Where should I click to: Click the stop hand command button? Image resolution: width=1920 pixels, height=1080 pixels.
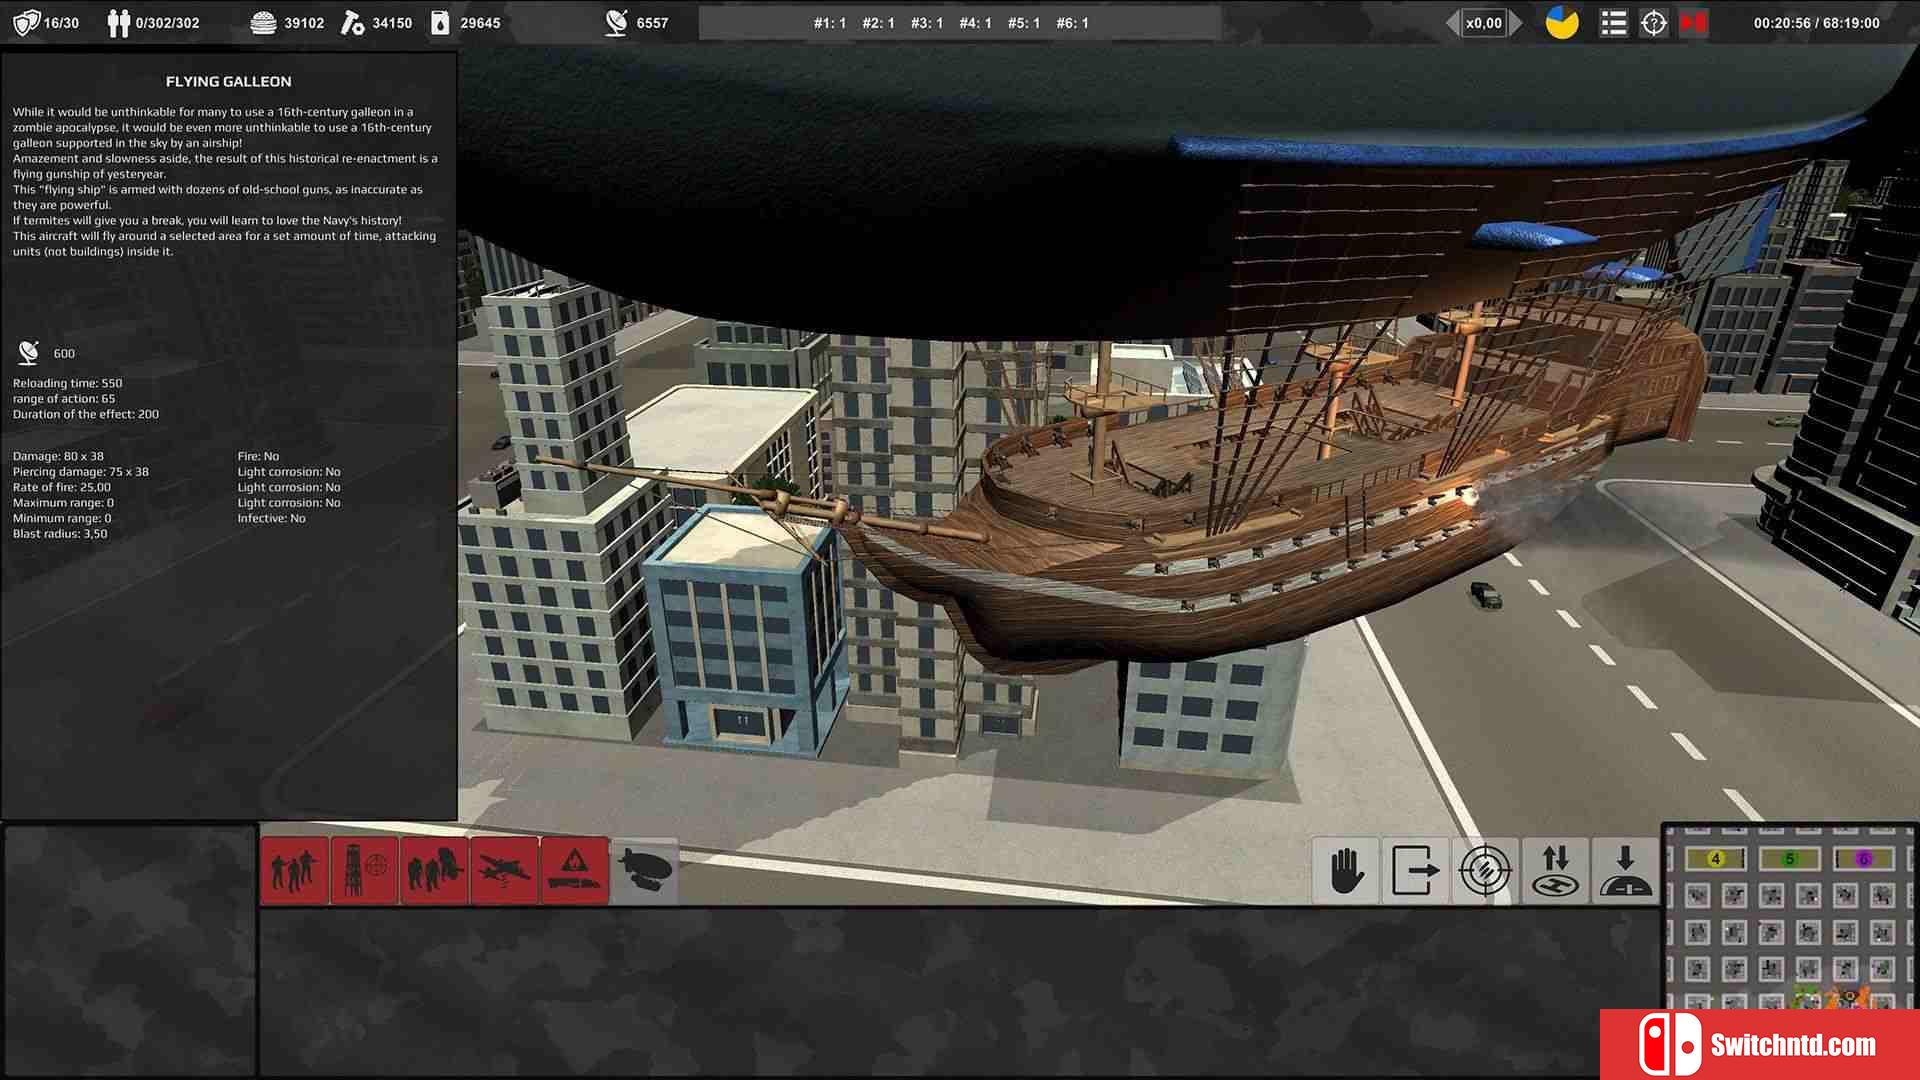(1346, 870)
